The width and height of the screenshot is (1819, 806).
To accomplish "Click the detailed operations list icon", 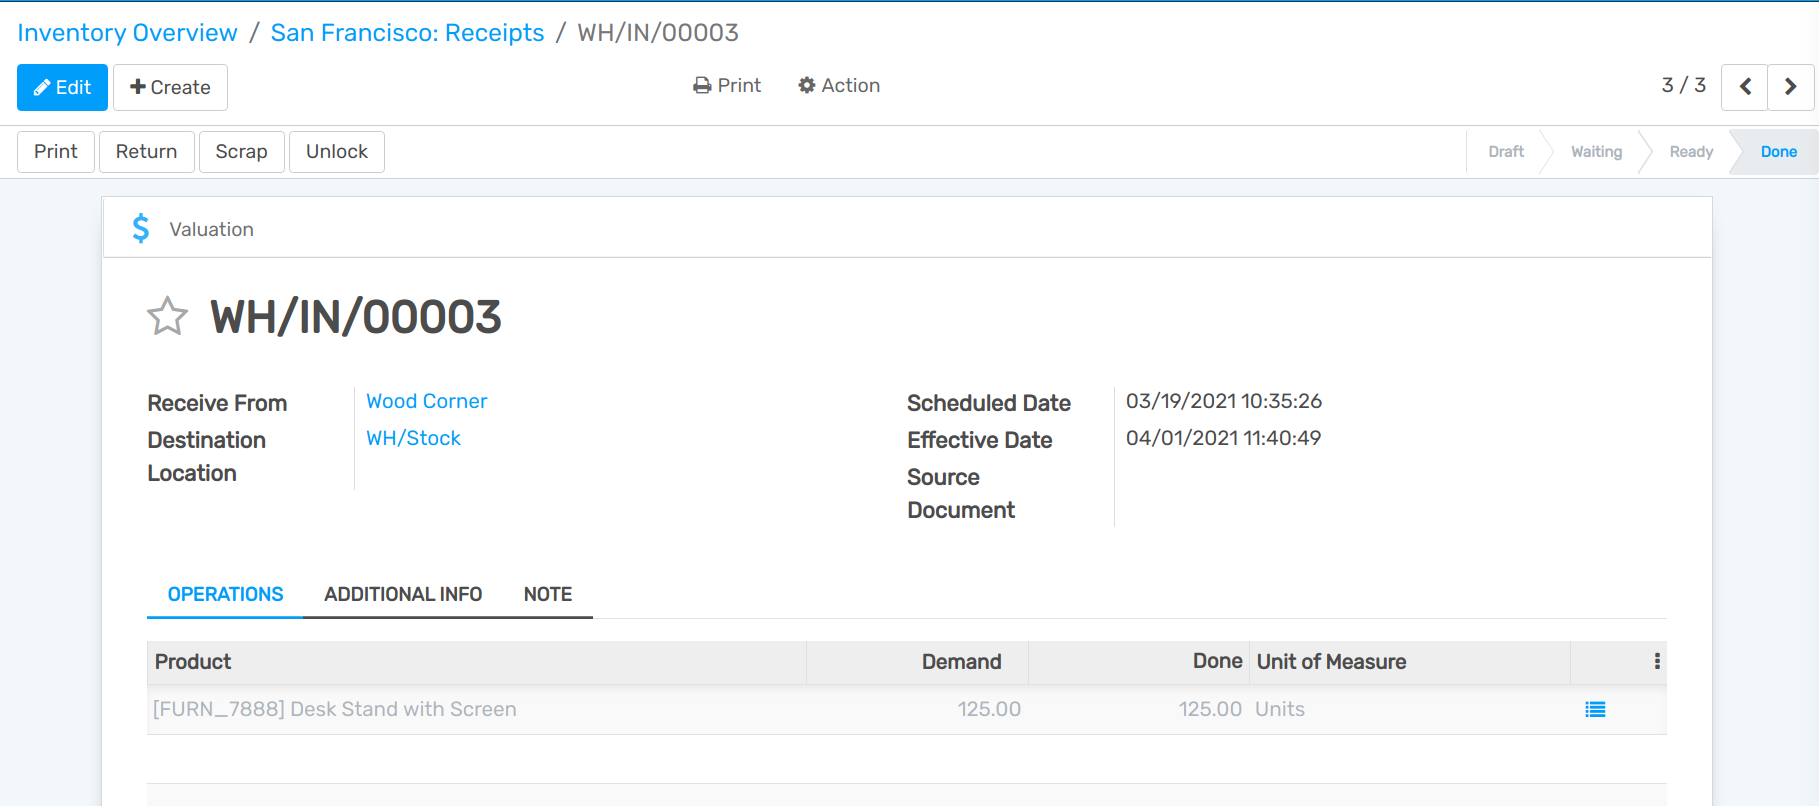I will point(1595,710).
